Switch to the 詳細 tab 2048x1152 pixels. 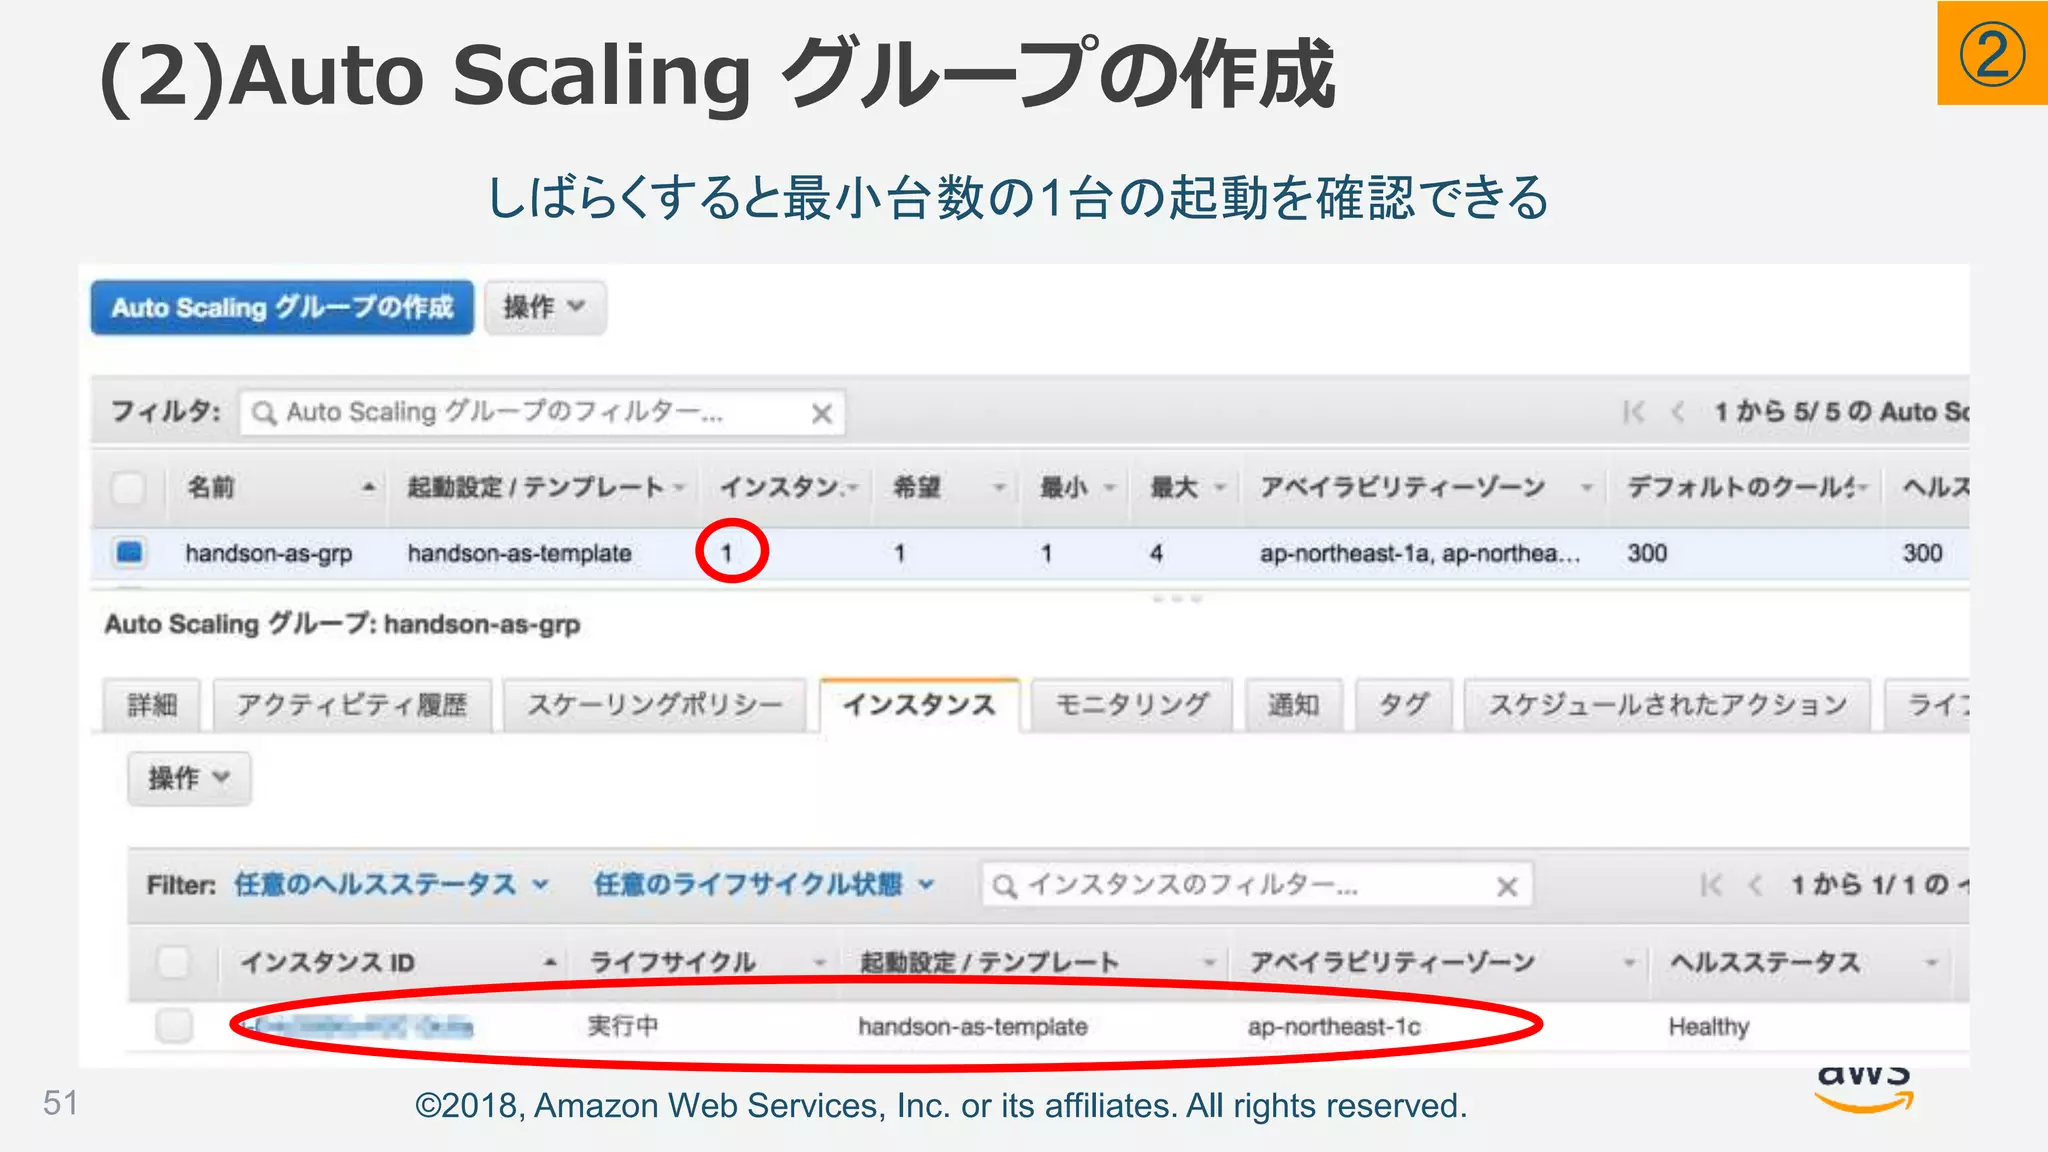click(152, 705)
